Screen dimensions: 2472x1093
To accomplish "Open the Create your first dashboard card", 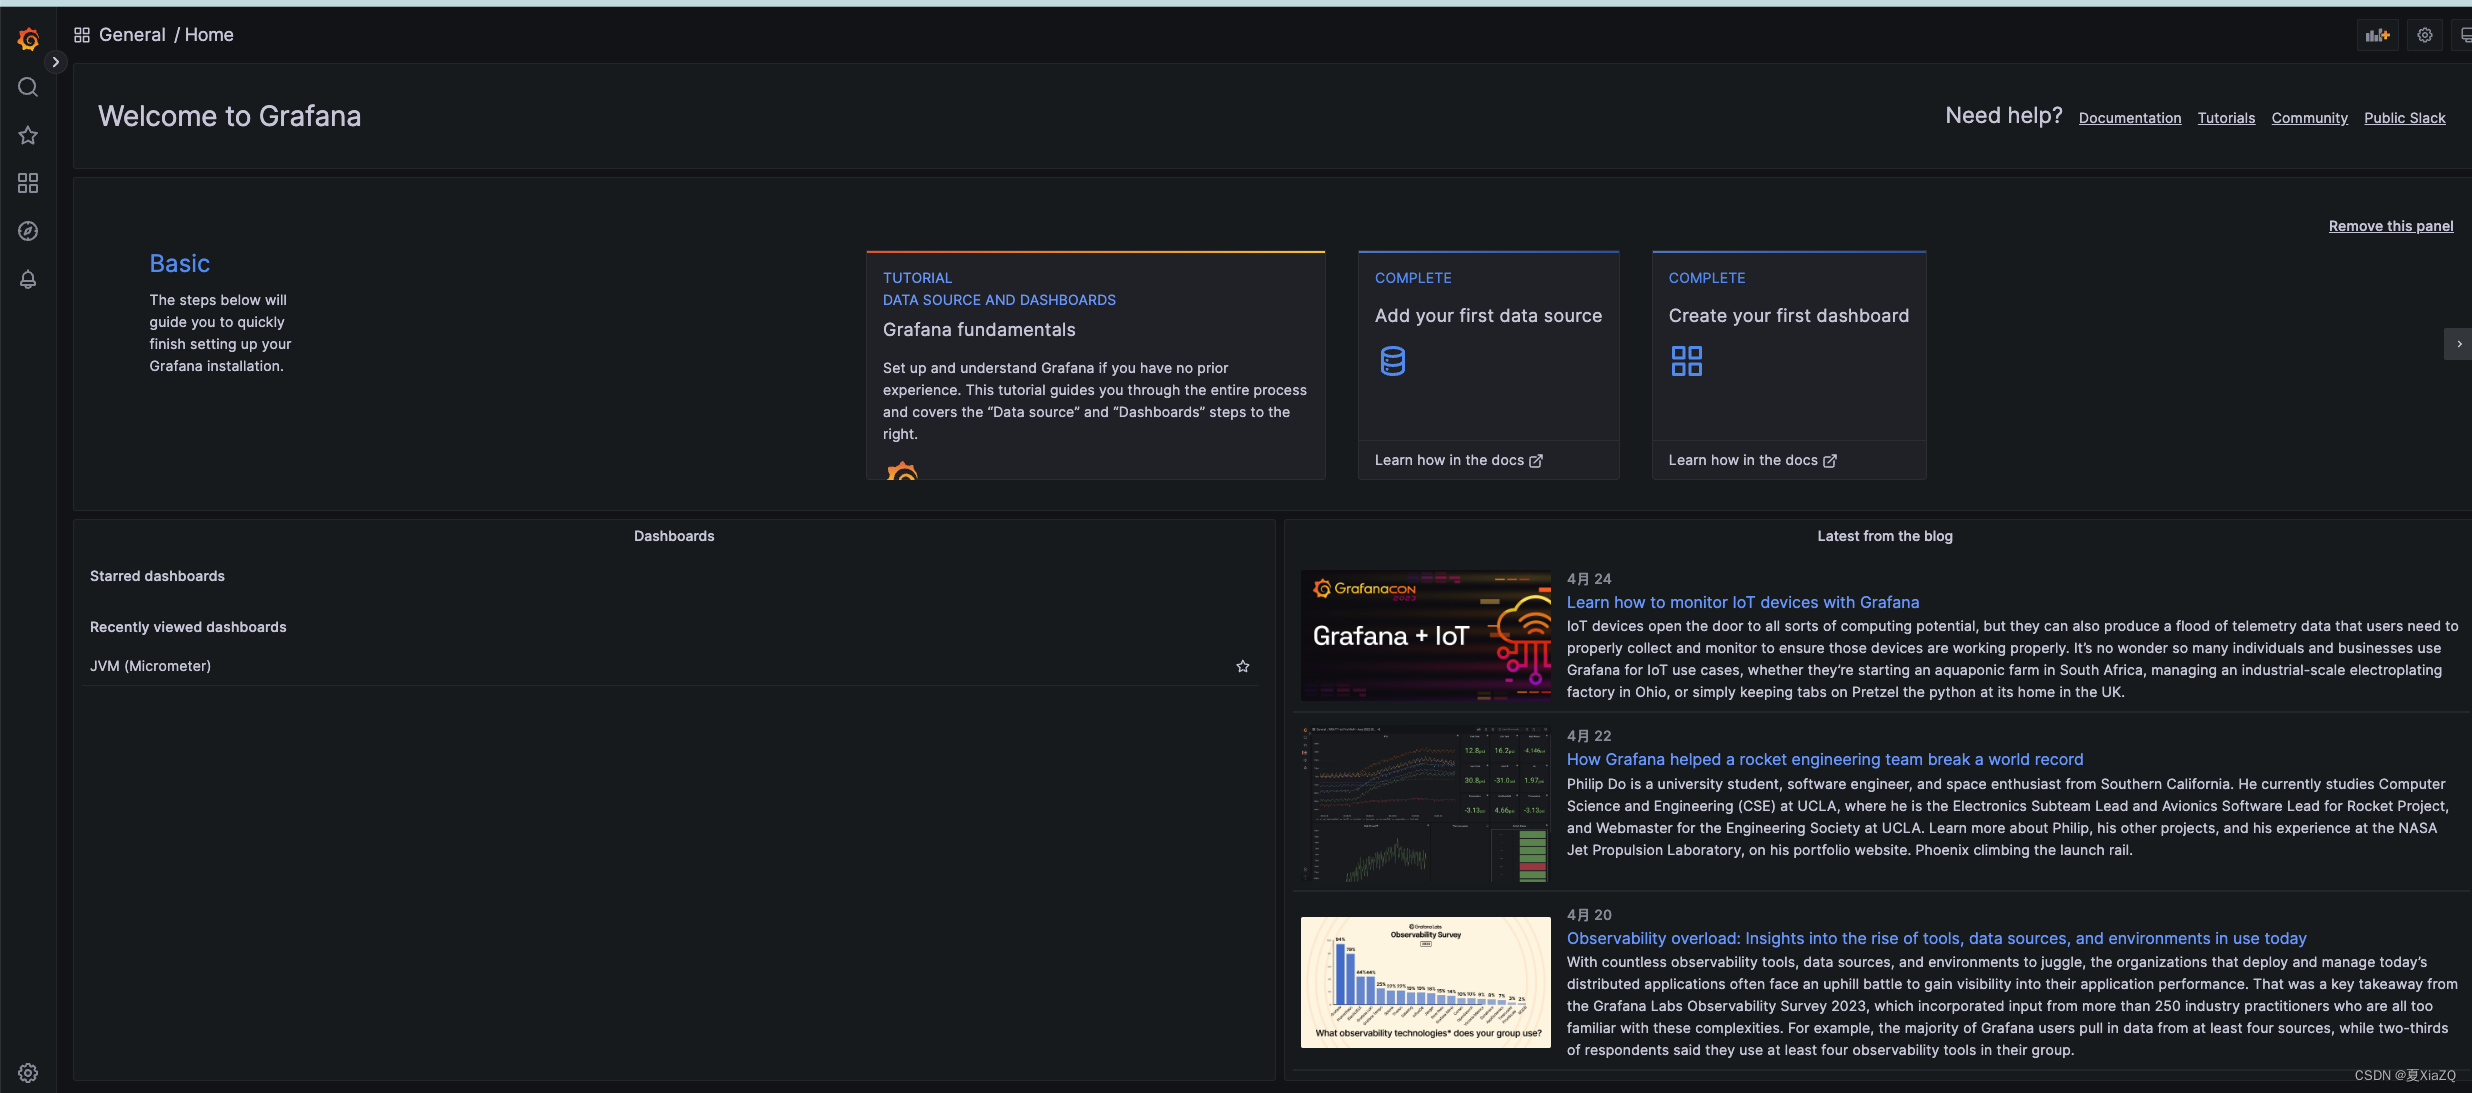I will tap(1788, 365).
